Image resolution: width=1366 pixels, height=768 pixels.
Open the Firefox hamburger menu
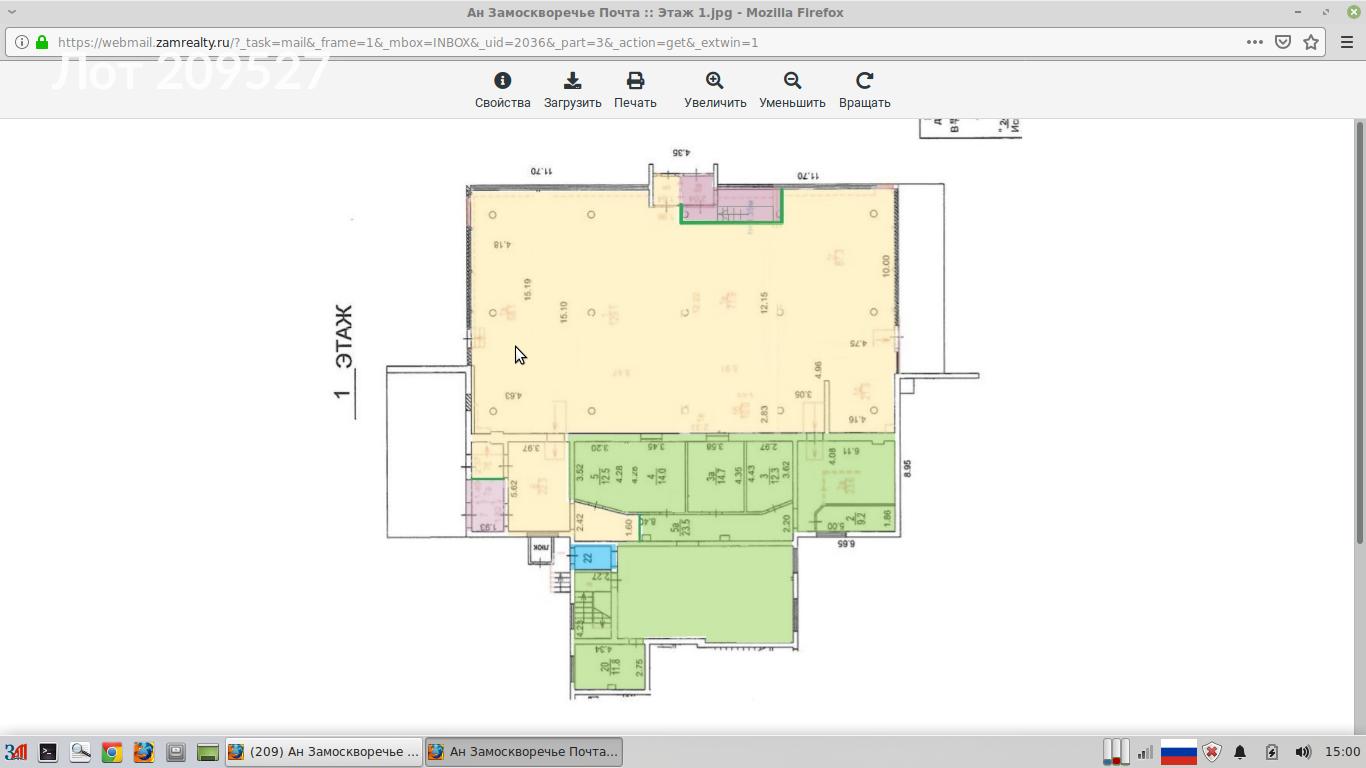click(1346, 42)
